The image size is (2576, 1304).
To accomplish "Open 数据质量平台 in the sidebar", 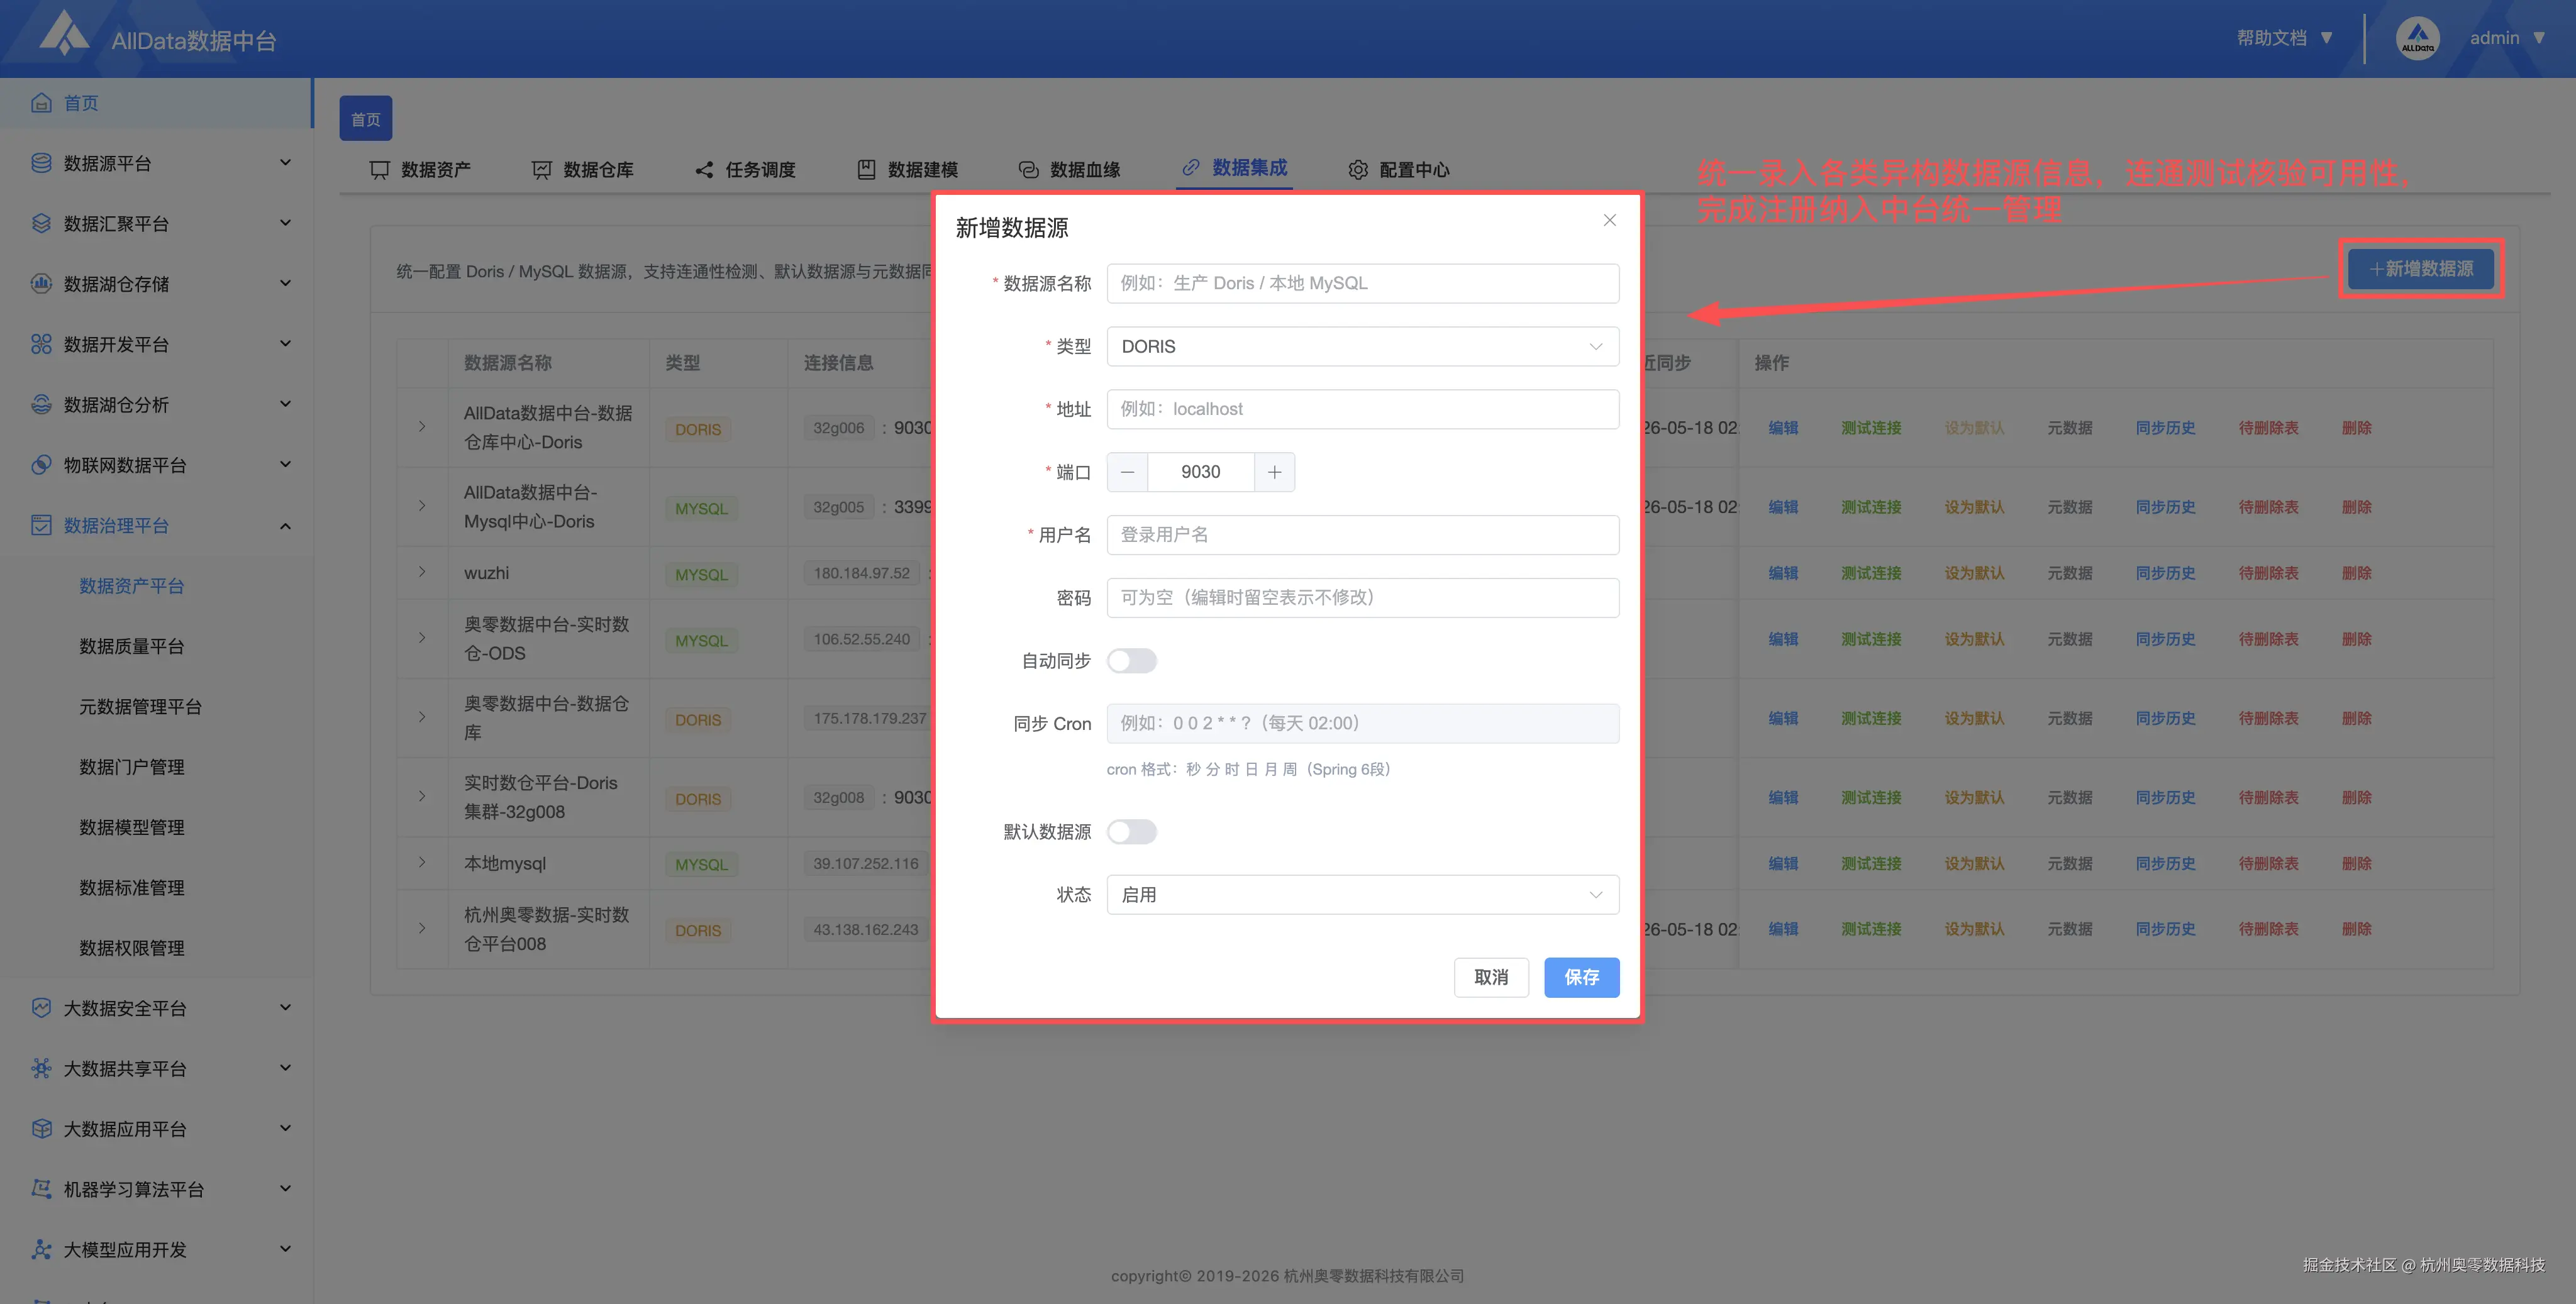I will point(132,646).
